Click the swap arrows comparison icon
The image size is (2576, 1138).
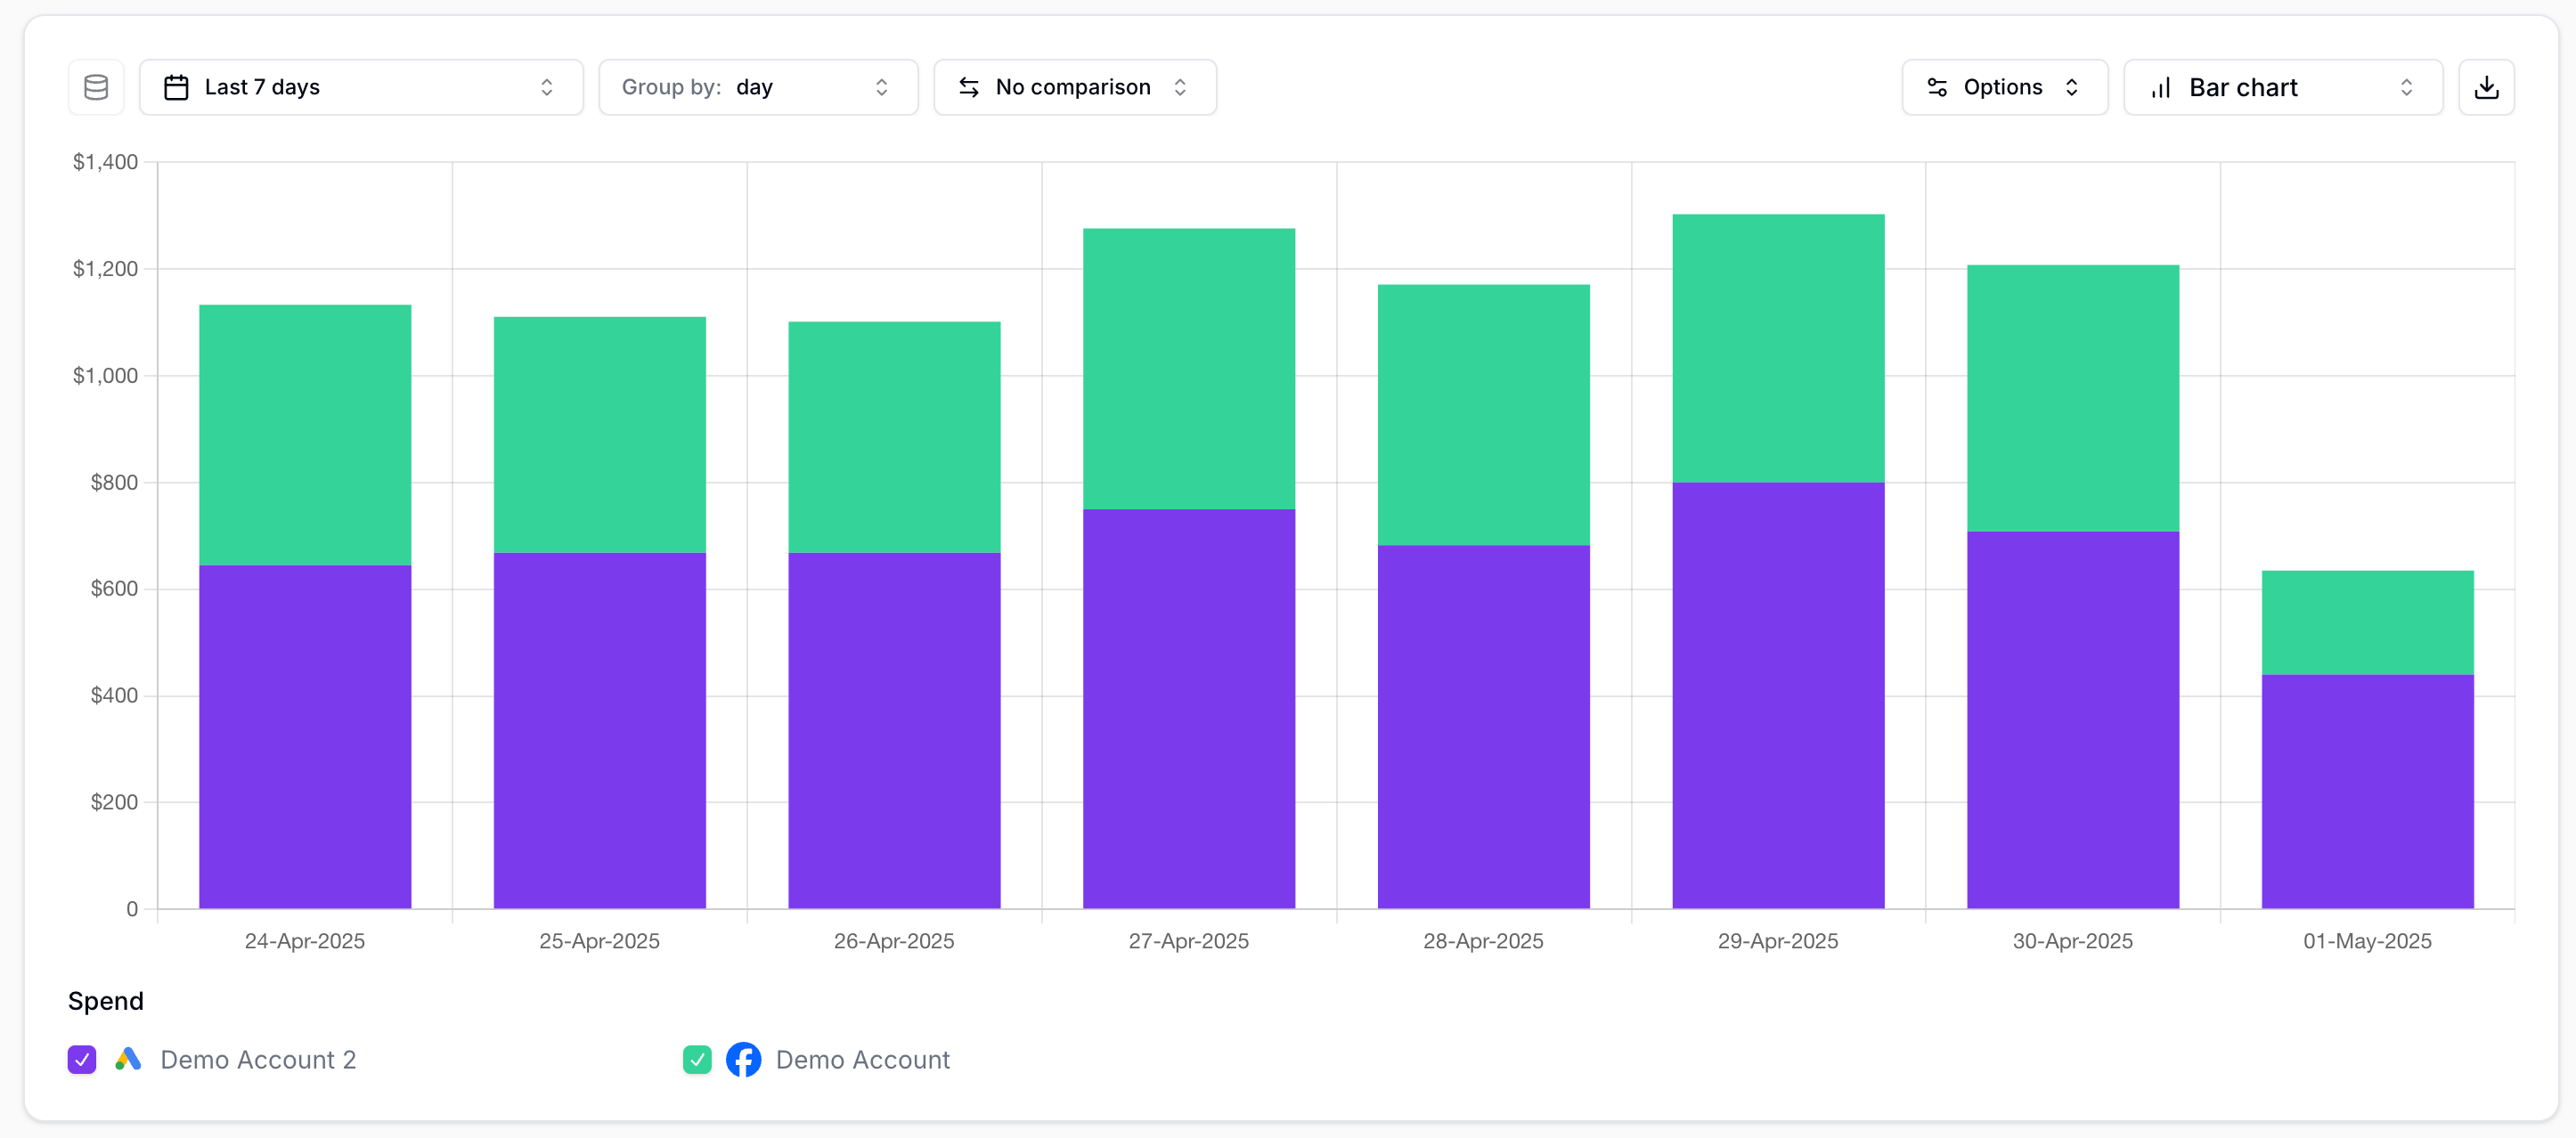968,87
